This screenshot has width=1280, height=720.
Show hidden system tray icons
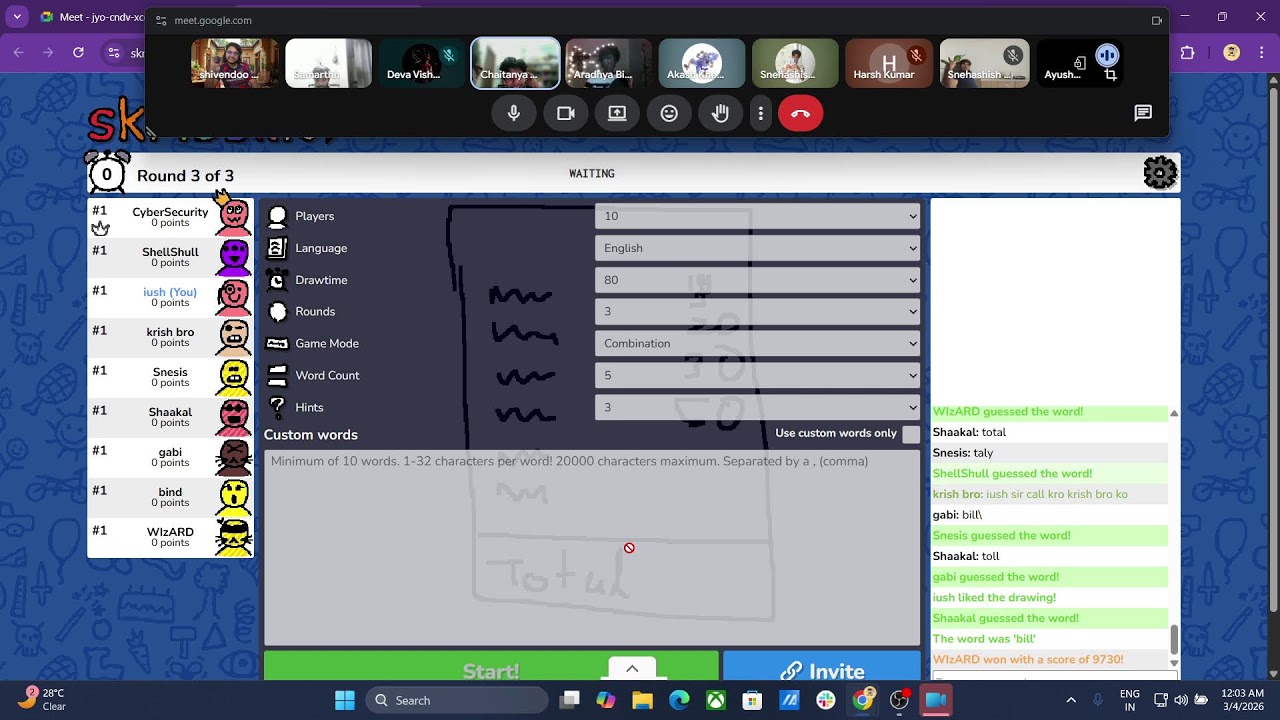click(x=1071, y=700)
